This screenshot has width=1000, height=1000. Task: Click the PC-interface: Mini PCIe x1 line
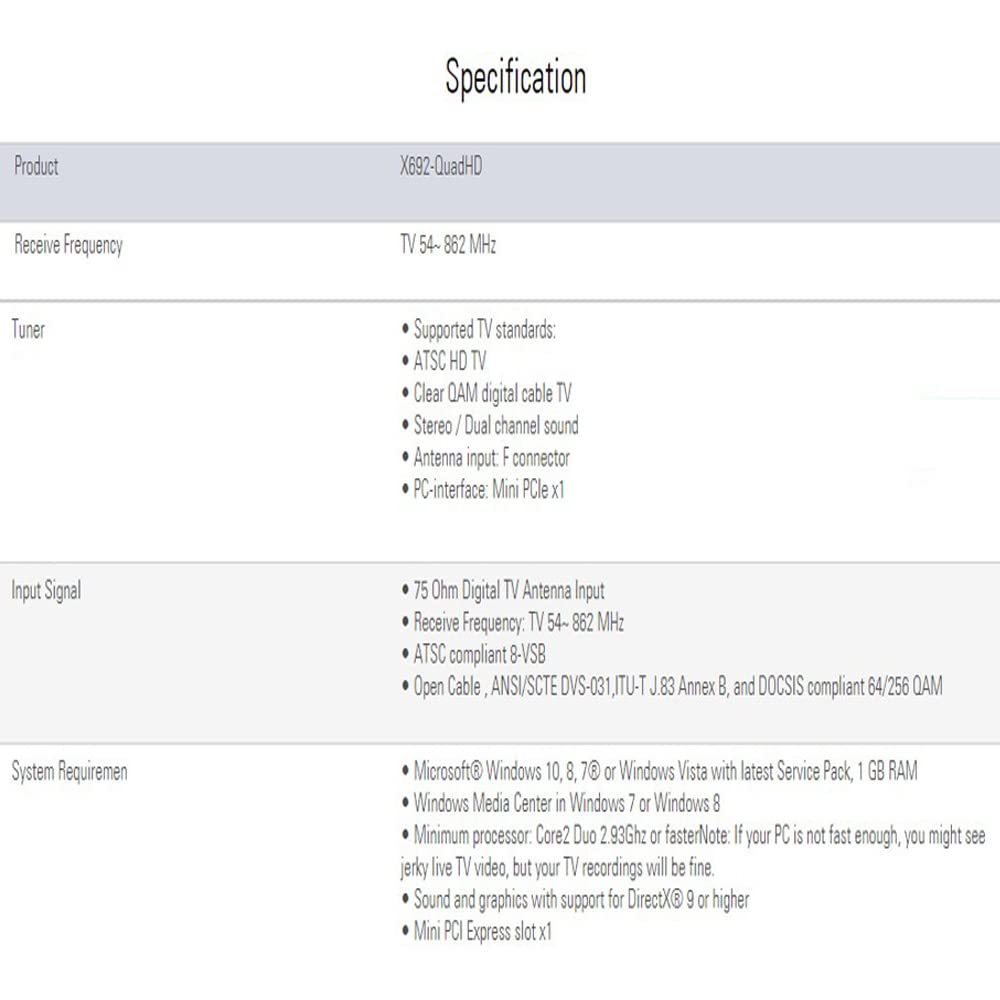pos(488,490)
